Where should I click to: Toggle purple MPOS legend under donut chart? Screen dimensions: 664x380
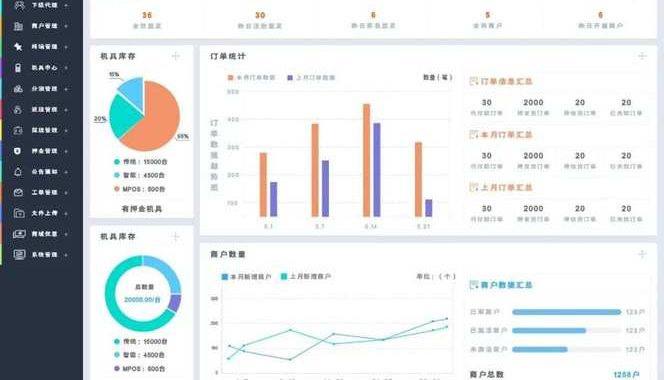[x=139, y=369]
